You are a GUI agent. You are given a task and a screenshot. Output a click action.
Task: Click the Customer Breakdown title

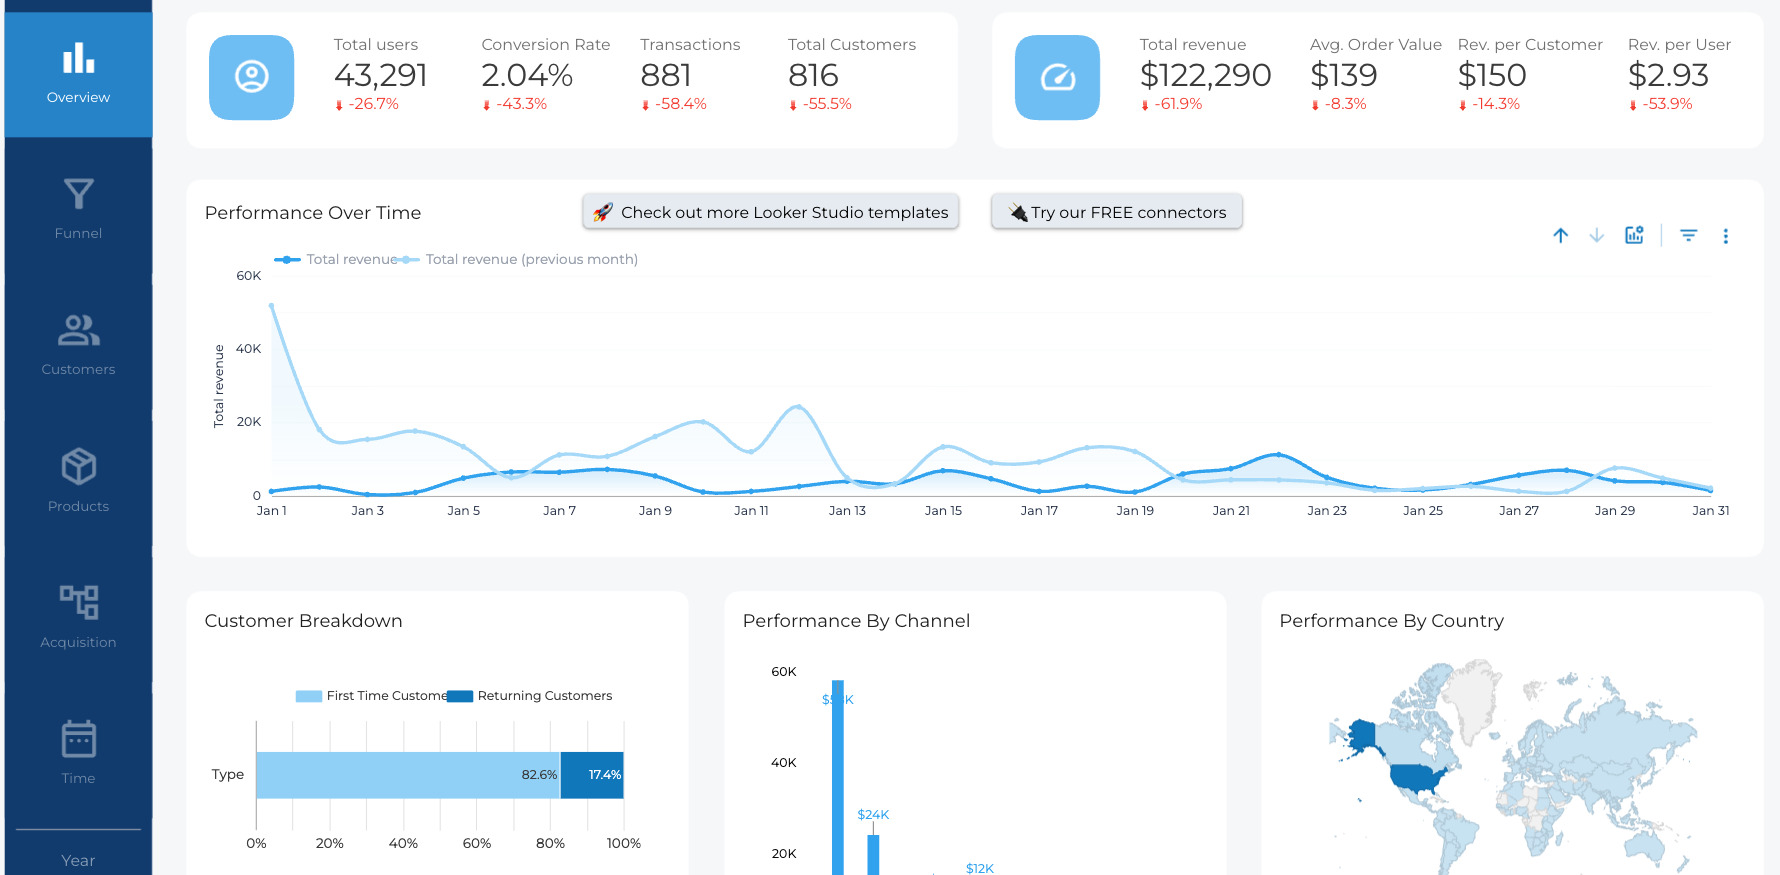[x=303, y=621]
